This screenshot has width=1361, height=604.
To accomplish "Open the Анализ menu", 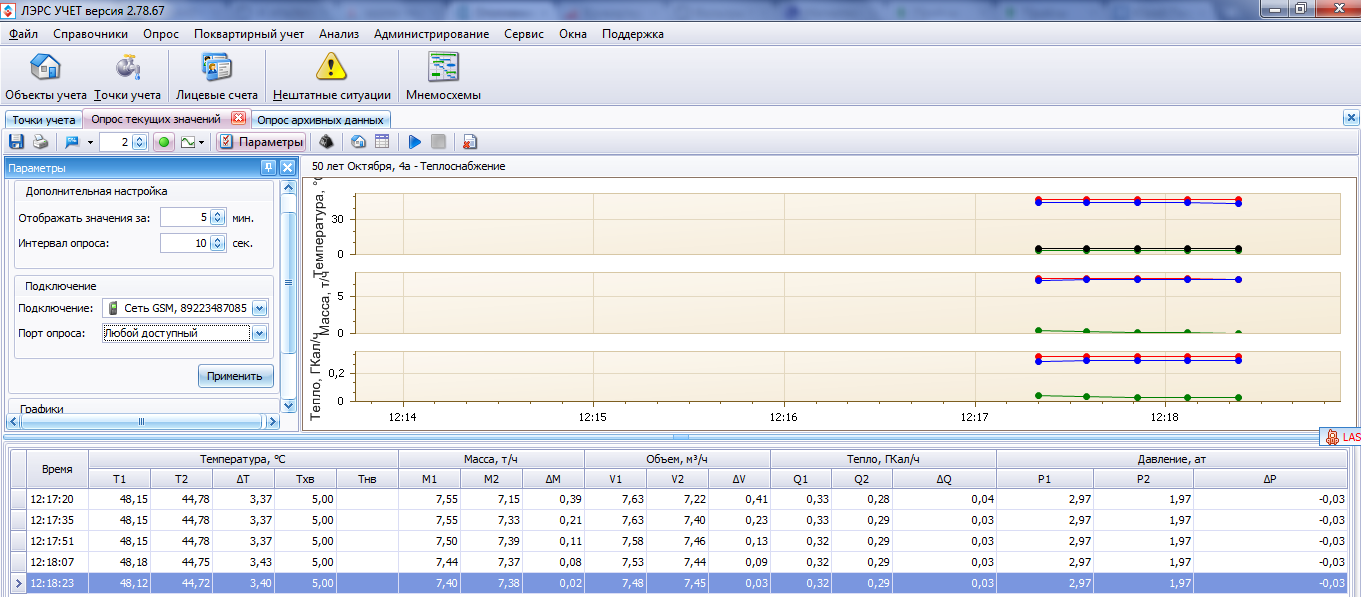I will pyautogui.click(x=339, y=33).
